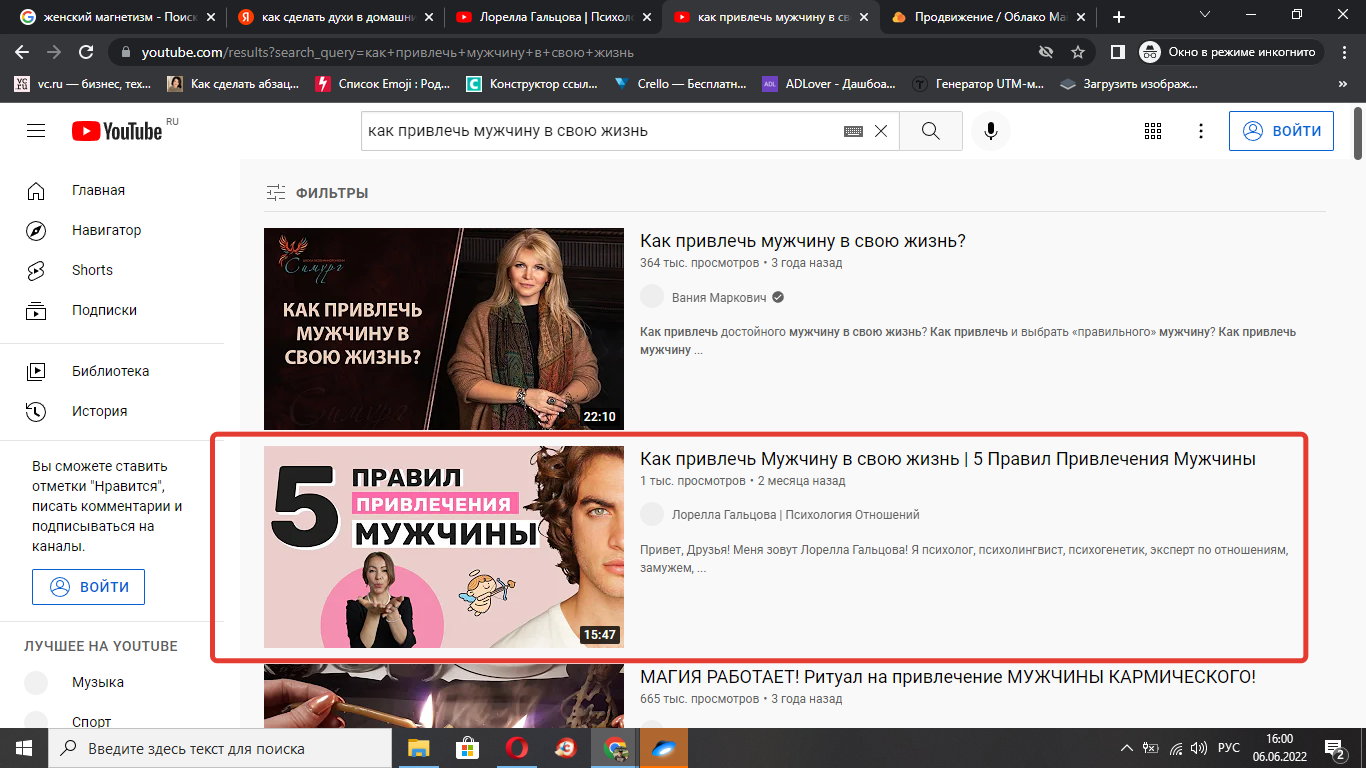Open a new browser tab

point(1118,17)
